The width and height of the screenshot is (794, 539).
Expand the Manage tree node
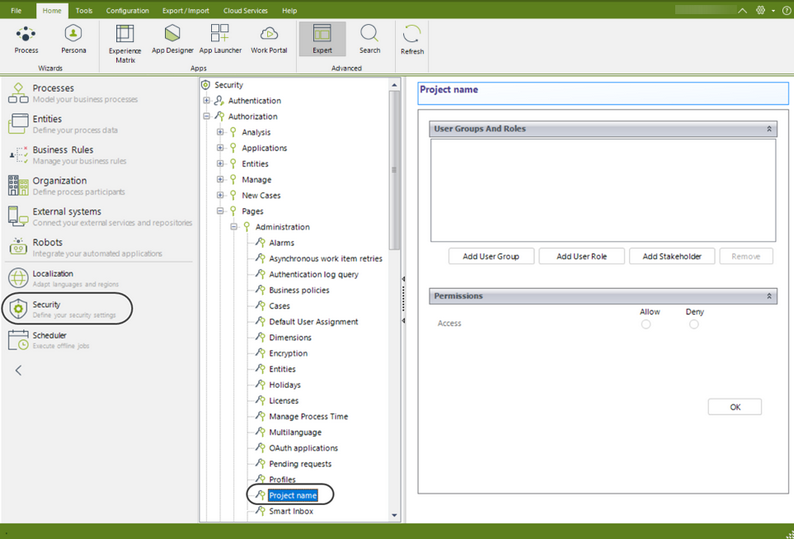point(220,179)
